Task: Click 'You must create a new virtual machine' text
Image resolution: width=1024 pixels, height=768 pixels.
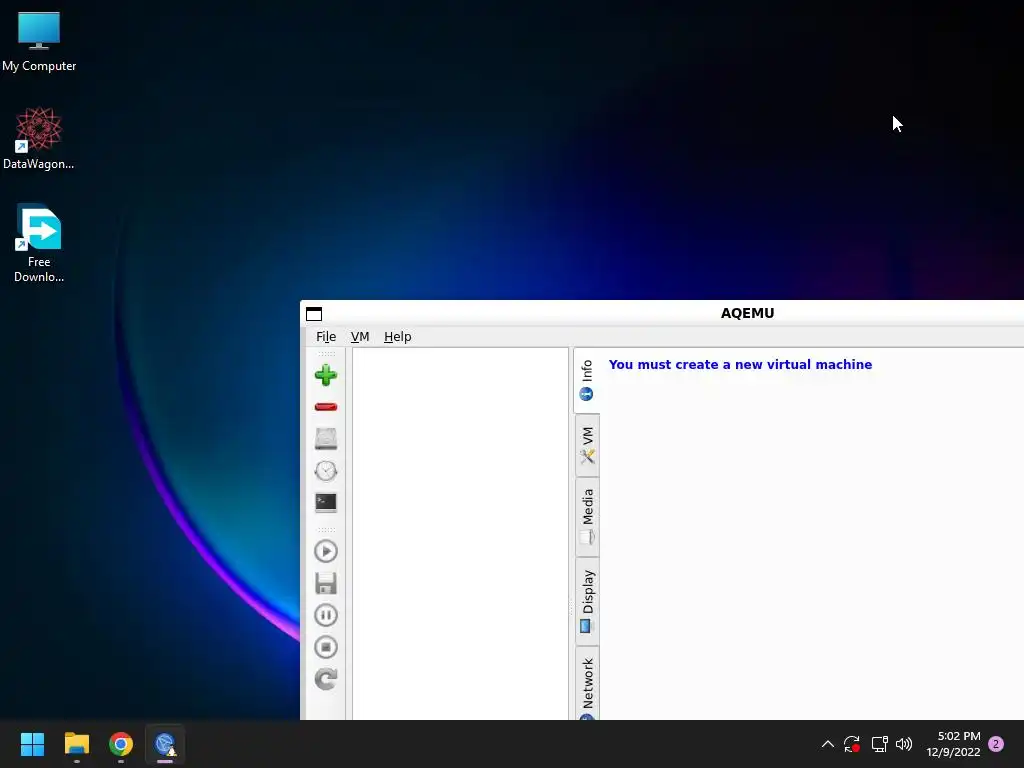Action: tap(740, 364)
